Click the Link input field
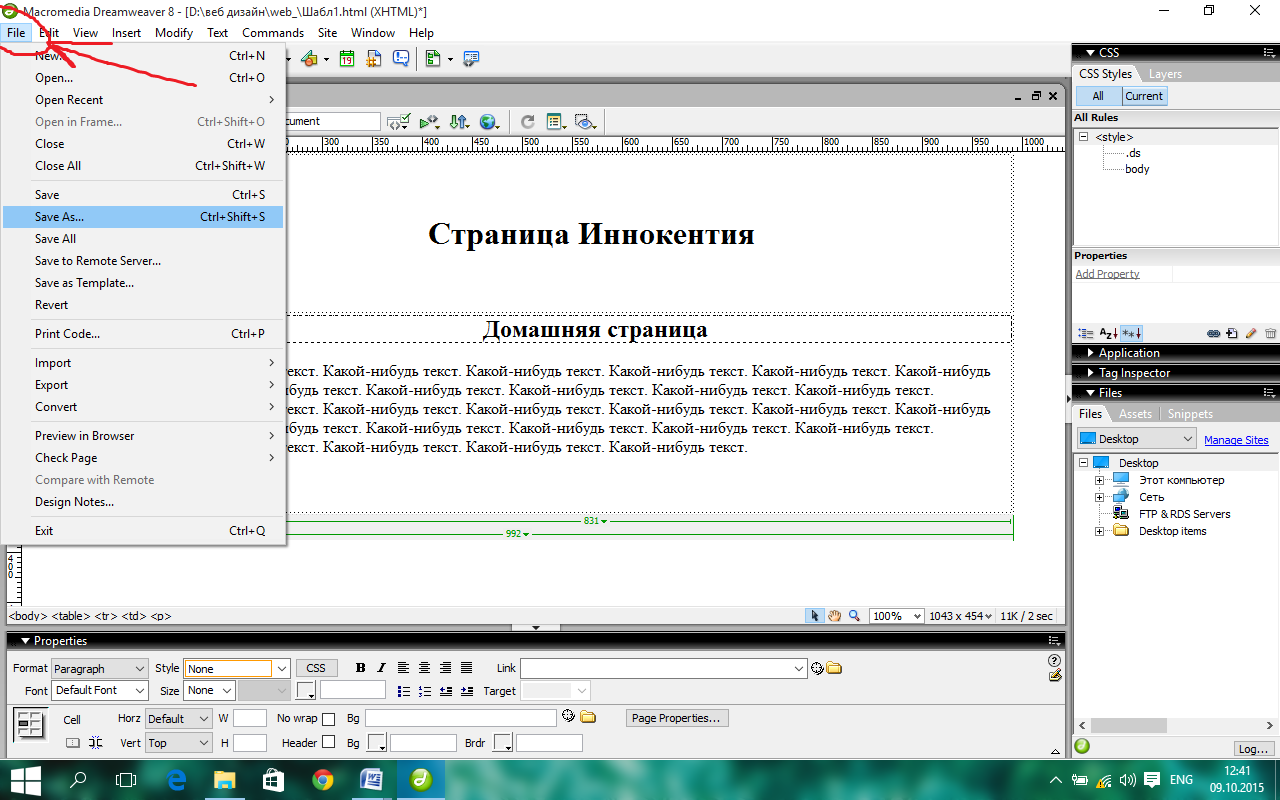The width and height of the screenshot is (1280, 800). point(663,668)
